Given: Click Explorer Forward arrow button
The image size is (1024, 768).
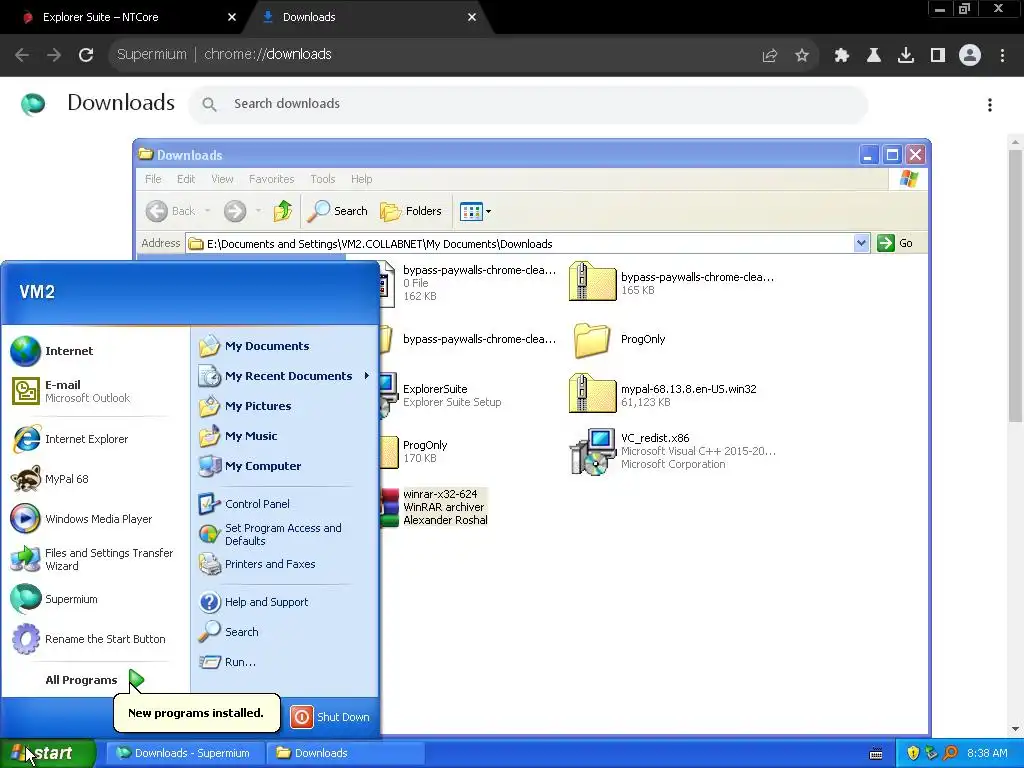Looking at the screenshot, I should 235,211.
